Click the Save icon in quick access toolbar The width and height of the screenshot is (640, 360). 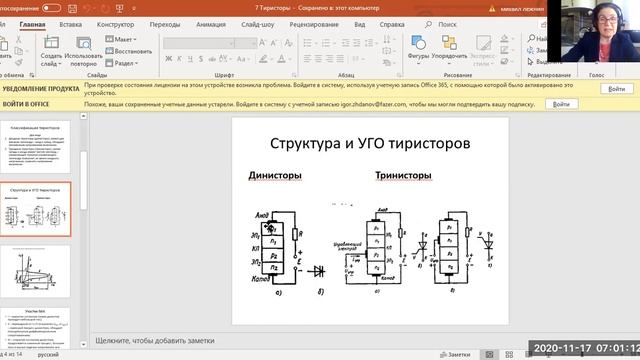[72, 9]
